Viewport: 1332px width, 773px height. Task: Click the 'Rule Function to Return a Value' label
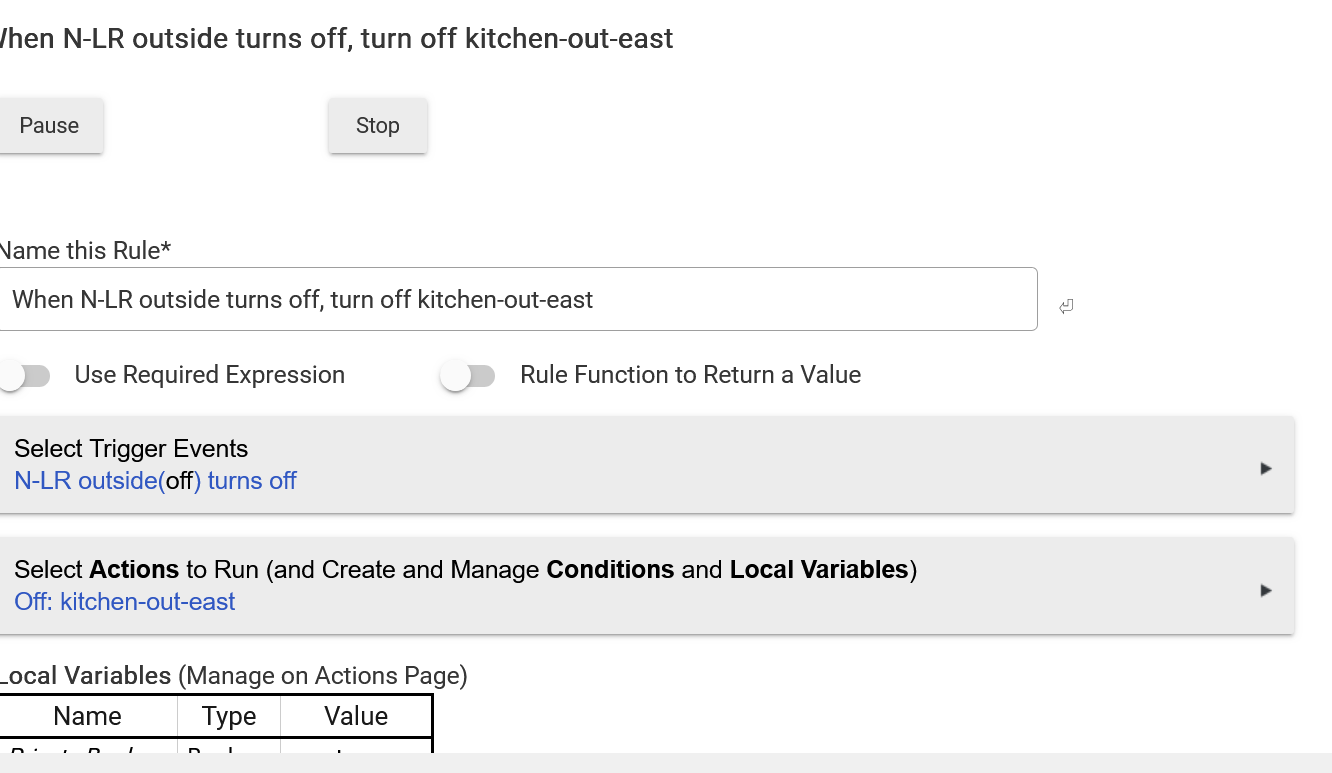tap(690, 375)
